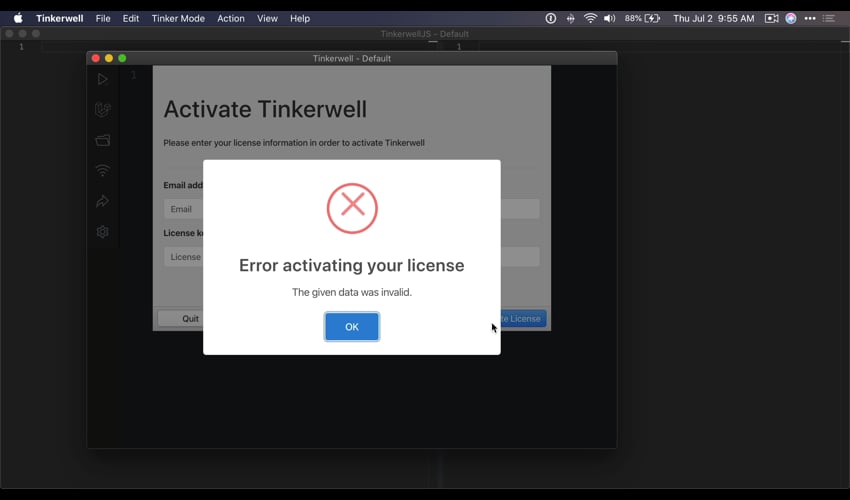Click the 'Tinkerwell - Default' window title
The height and width of the screenshot is (500, 850).
tap(352, 58)
